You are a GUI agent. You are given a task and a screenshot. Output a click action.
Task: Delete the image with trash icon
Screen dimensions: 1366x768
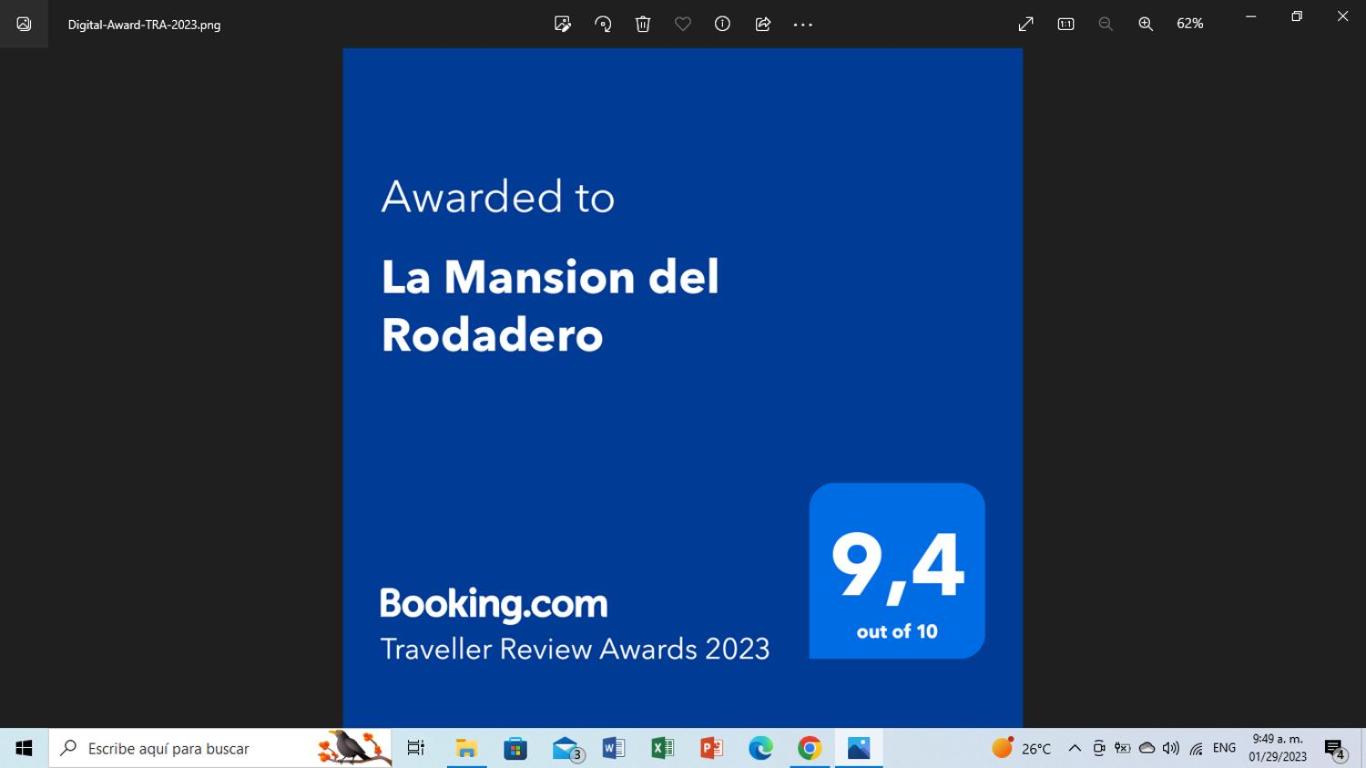point(643,24)
